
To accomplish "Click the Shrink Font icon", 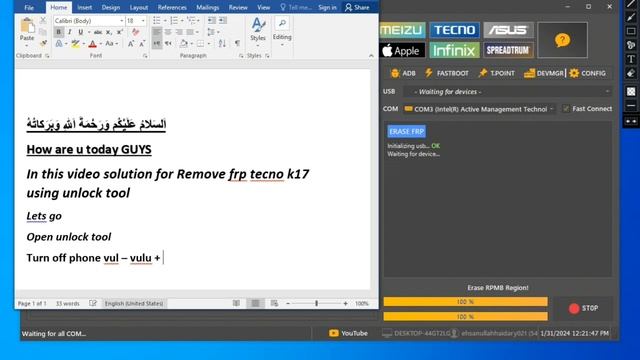I will [x=142, y=44].
